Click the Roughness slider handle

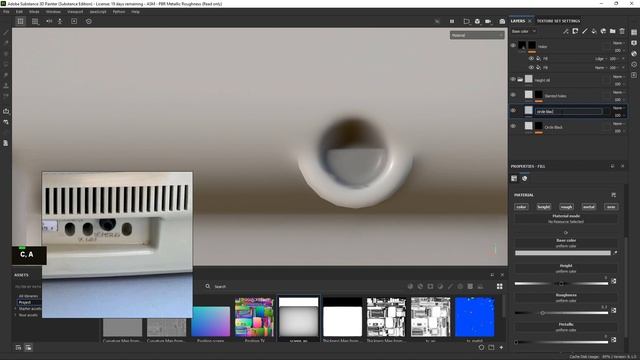542,313
